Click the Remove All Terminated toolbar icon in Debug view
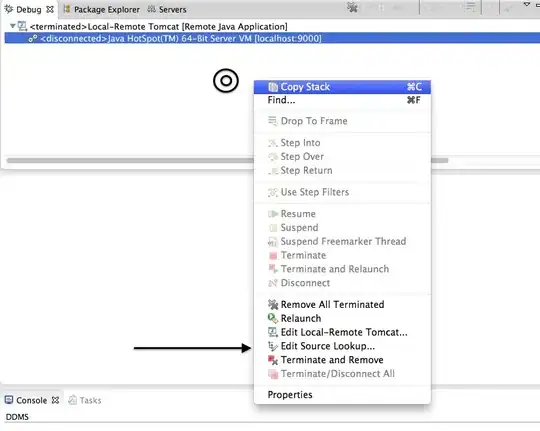The image size is (540, 431). click(352, 7)
